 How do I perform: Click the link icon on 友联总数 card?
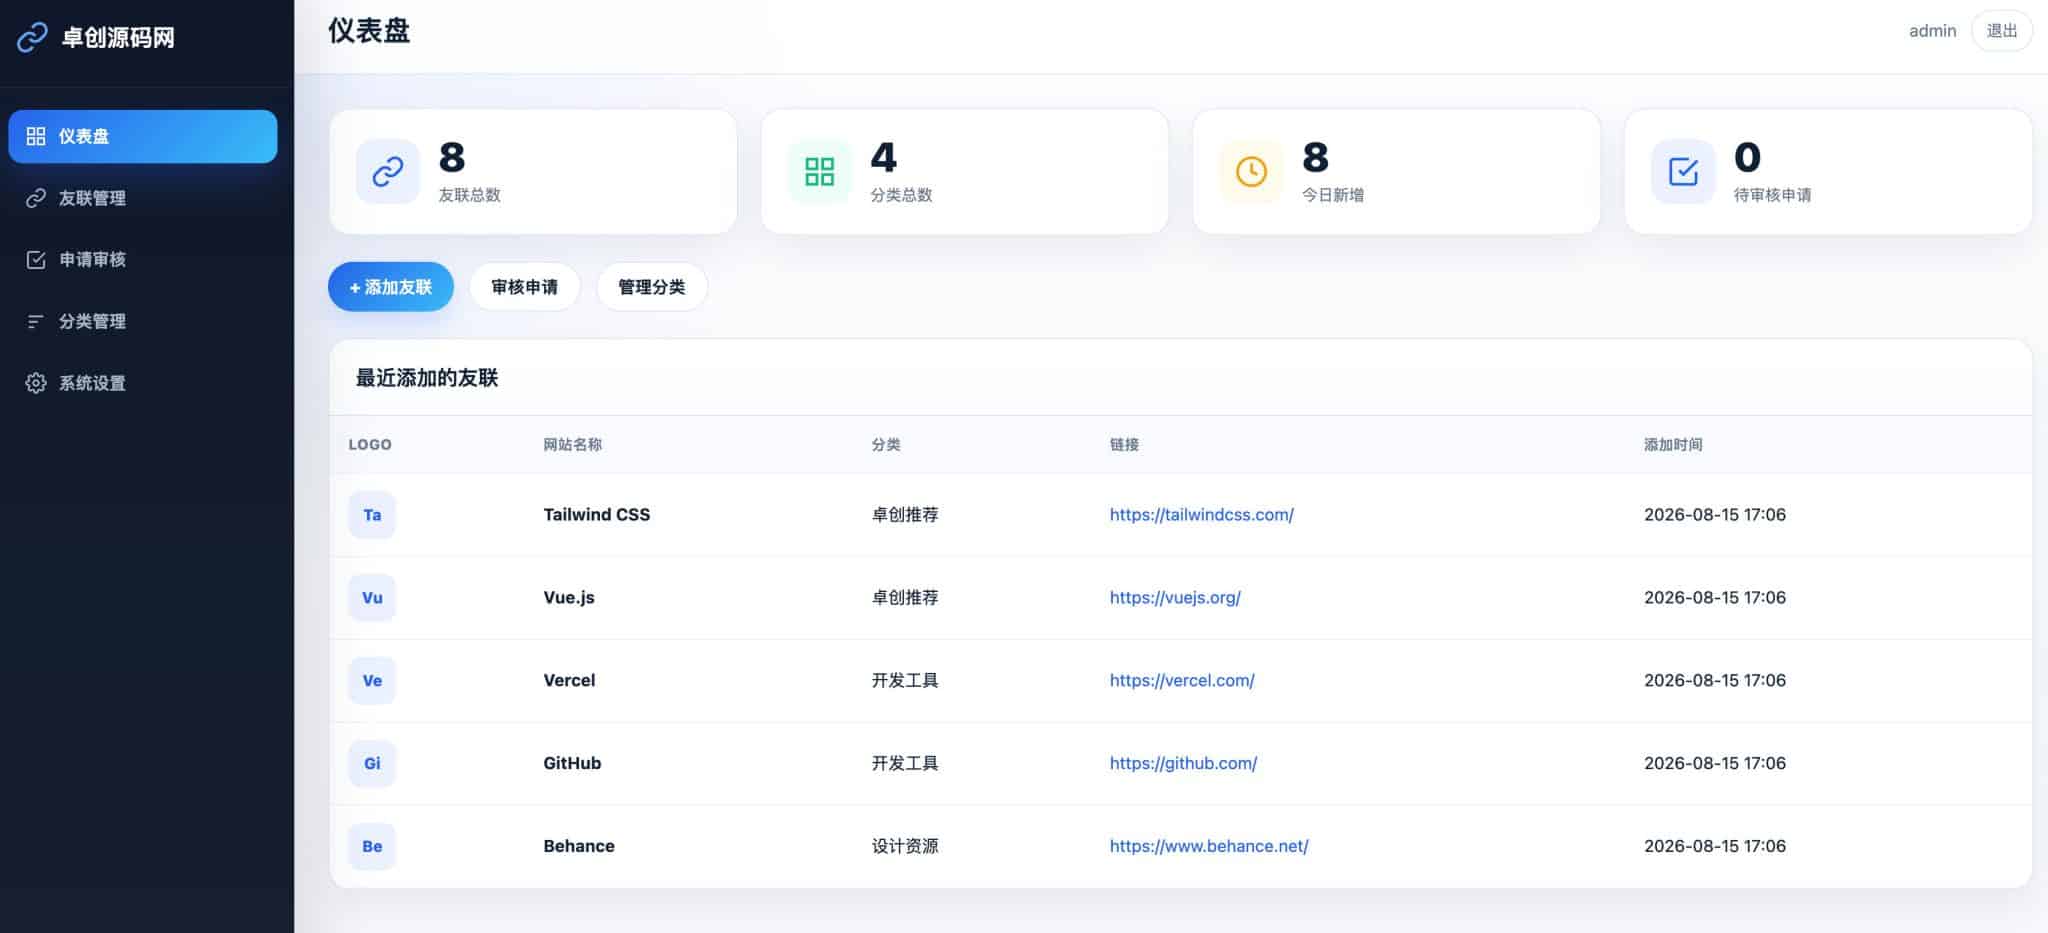(x=388, y=172)
